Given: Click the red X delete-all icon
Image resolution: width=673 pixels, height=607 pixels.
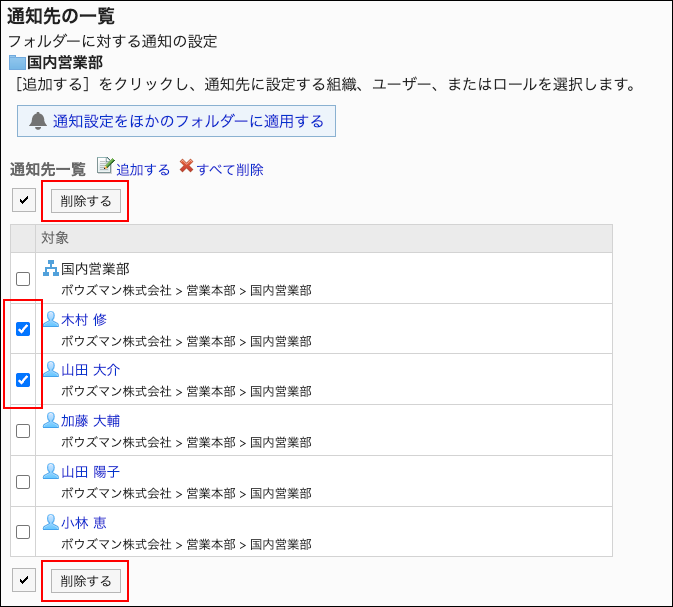Looking at the screenshot, I should pyautogui.click(x=186, y=167).
